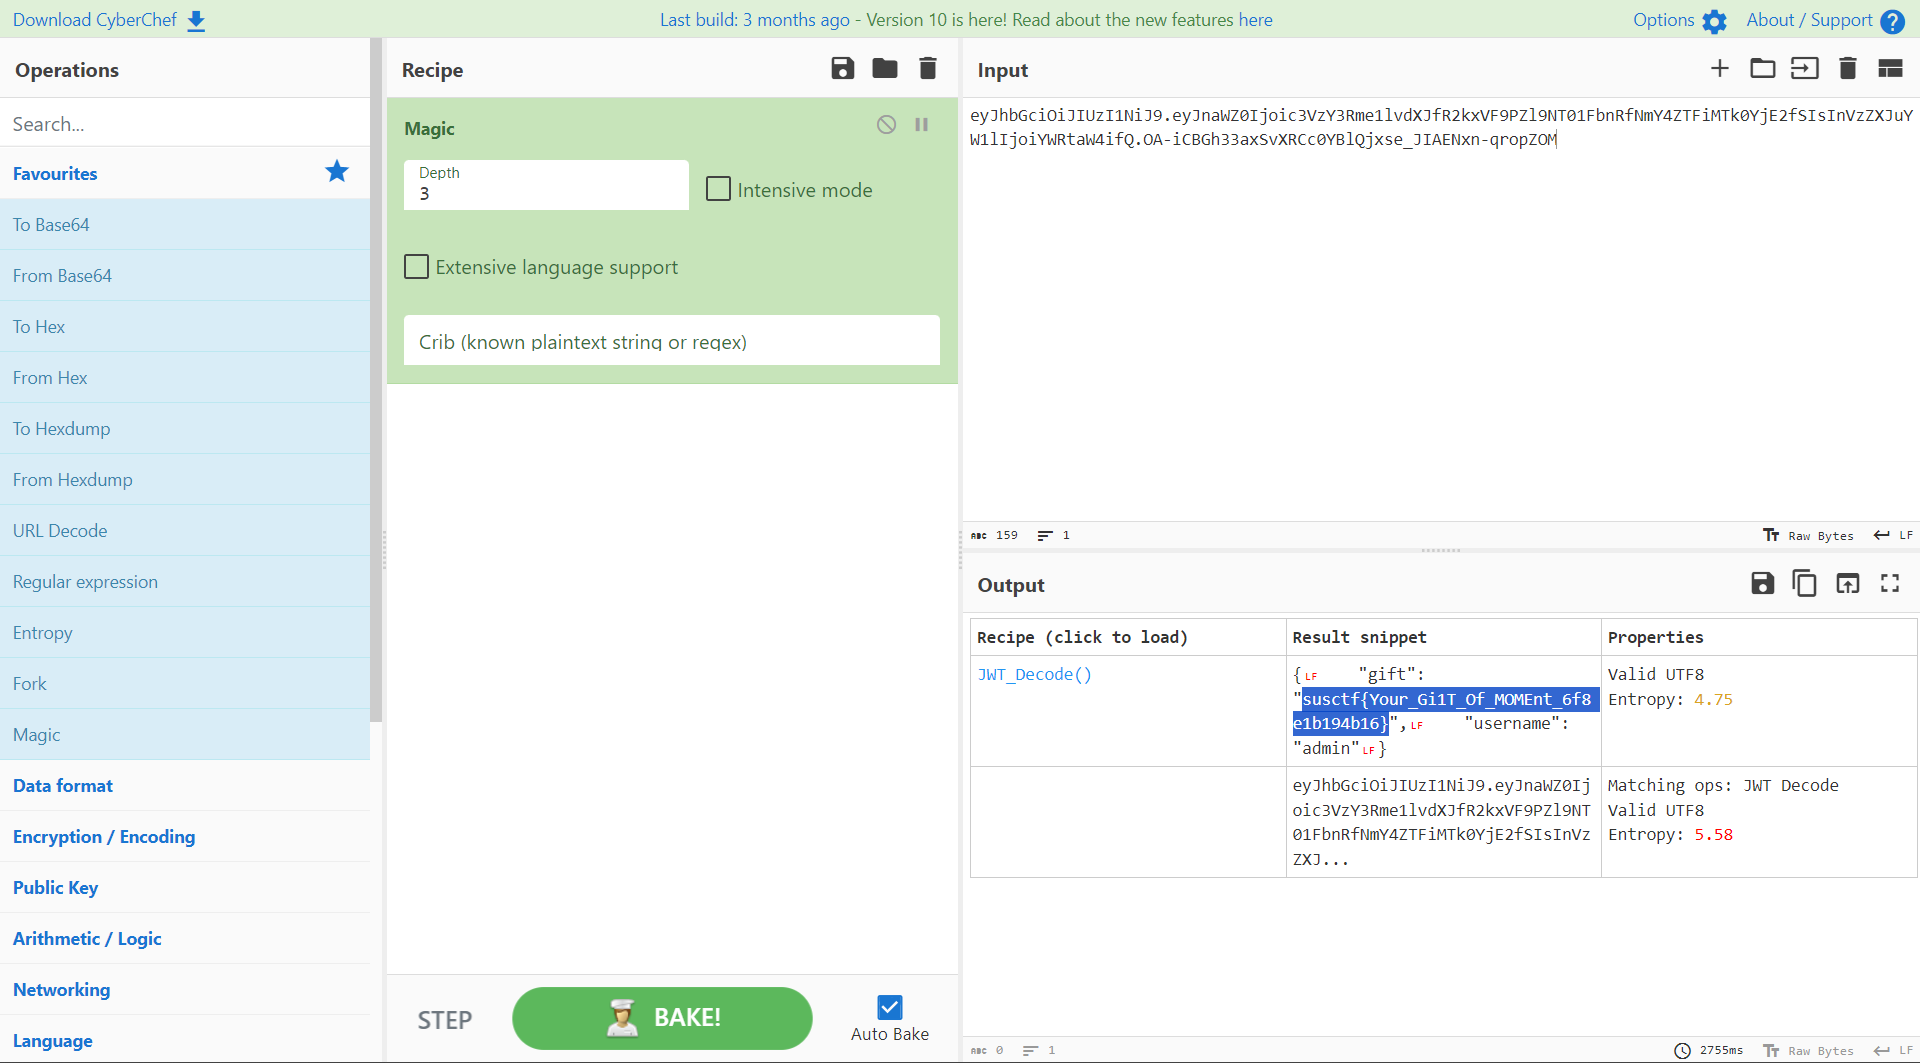Load a saved recipe
Image resolution: width=1920 pixels, height=1063 pixels.
point(884,69)
